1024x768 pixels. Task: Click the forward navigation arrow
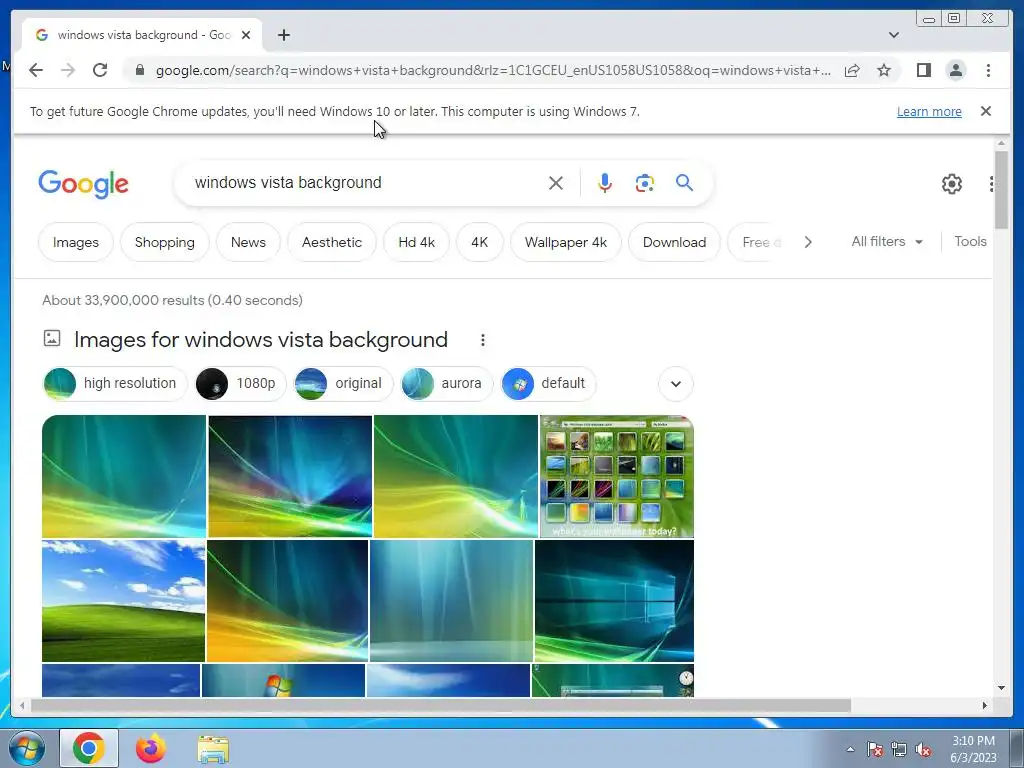68,70
